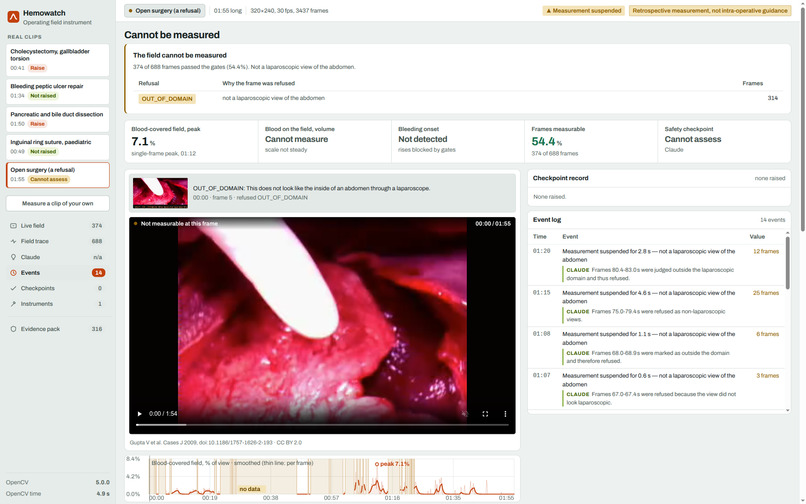Click the 25 frames value
This screenshot has height=504, width=806.
(x=766, y=293)
